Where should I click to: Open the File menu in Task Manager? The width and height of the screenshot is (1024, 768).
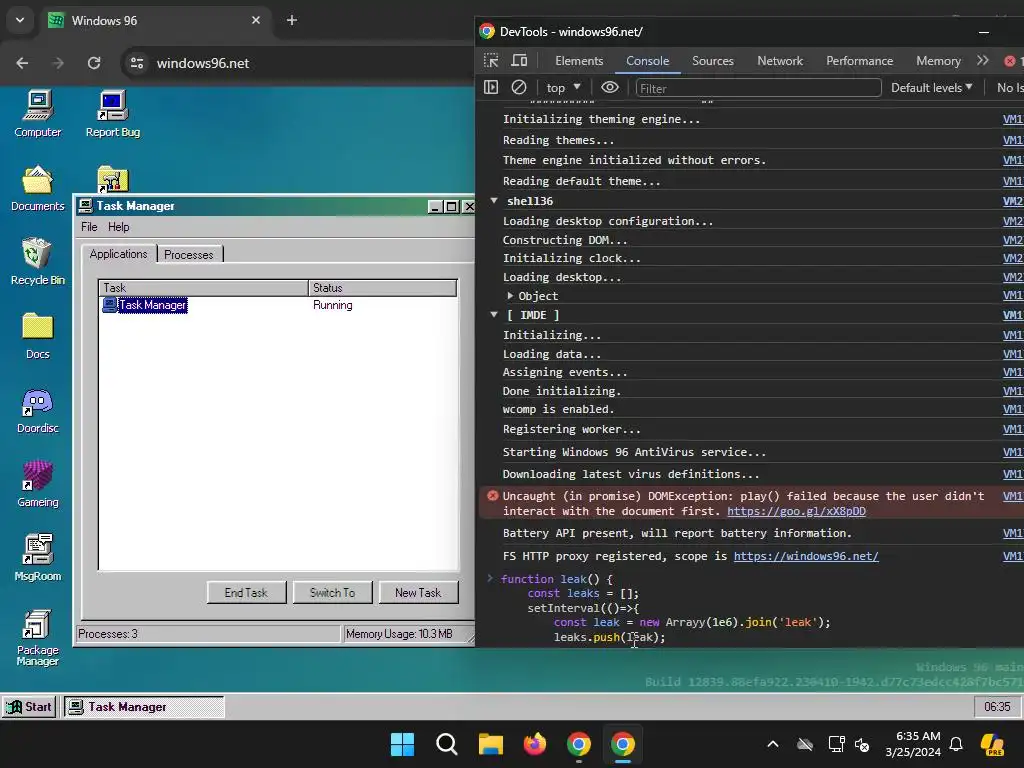[x=89, y=227]
